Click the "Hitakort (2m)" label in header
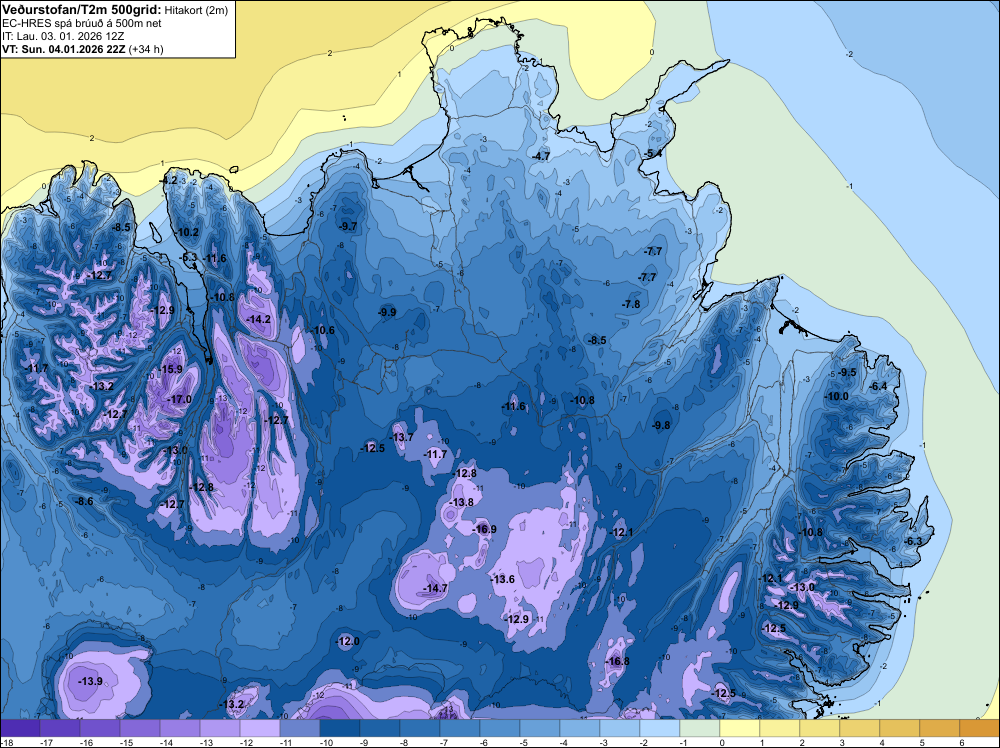The height and width of the screenshot is (748, 1000). (x=196, y=10)
